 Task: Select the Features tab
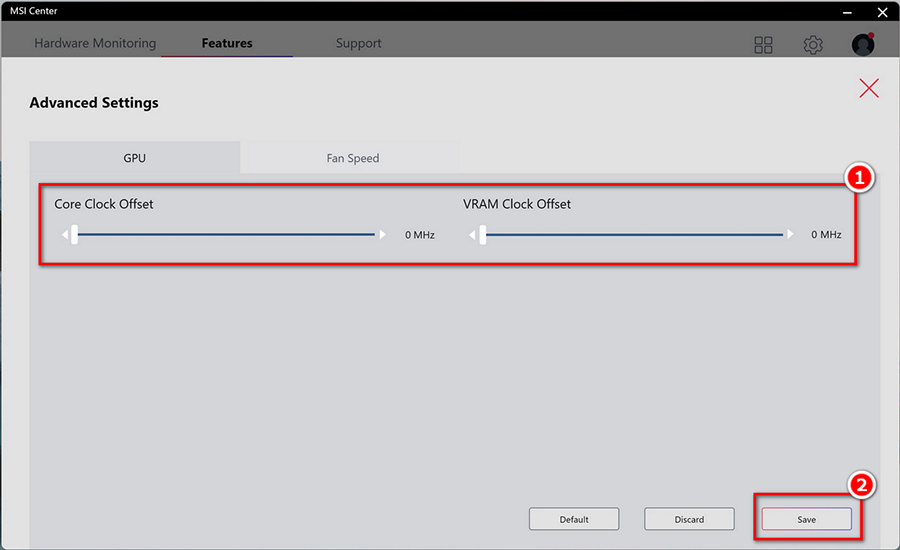tap(227, 43)
